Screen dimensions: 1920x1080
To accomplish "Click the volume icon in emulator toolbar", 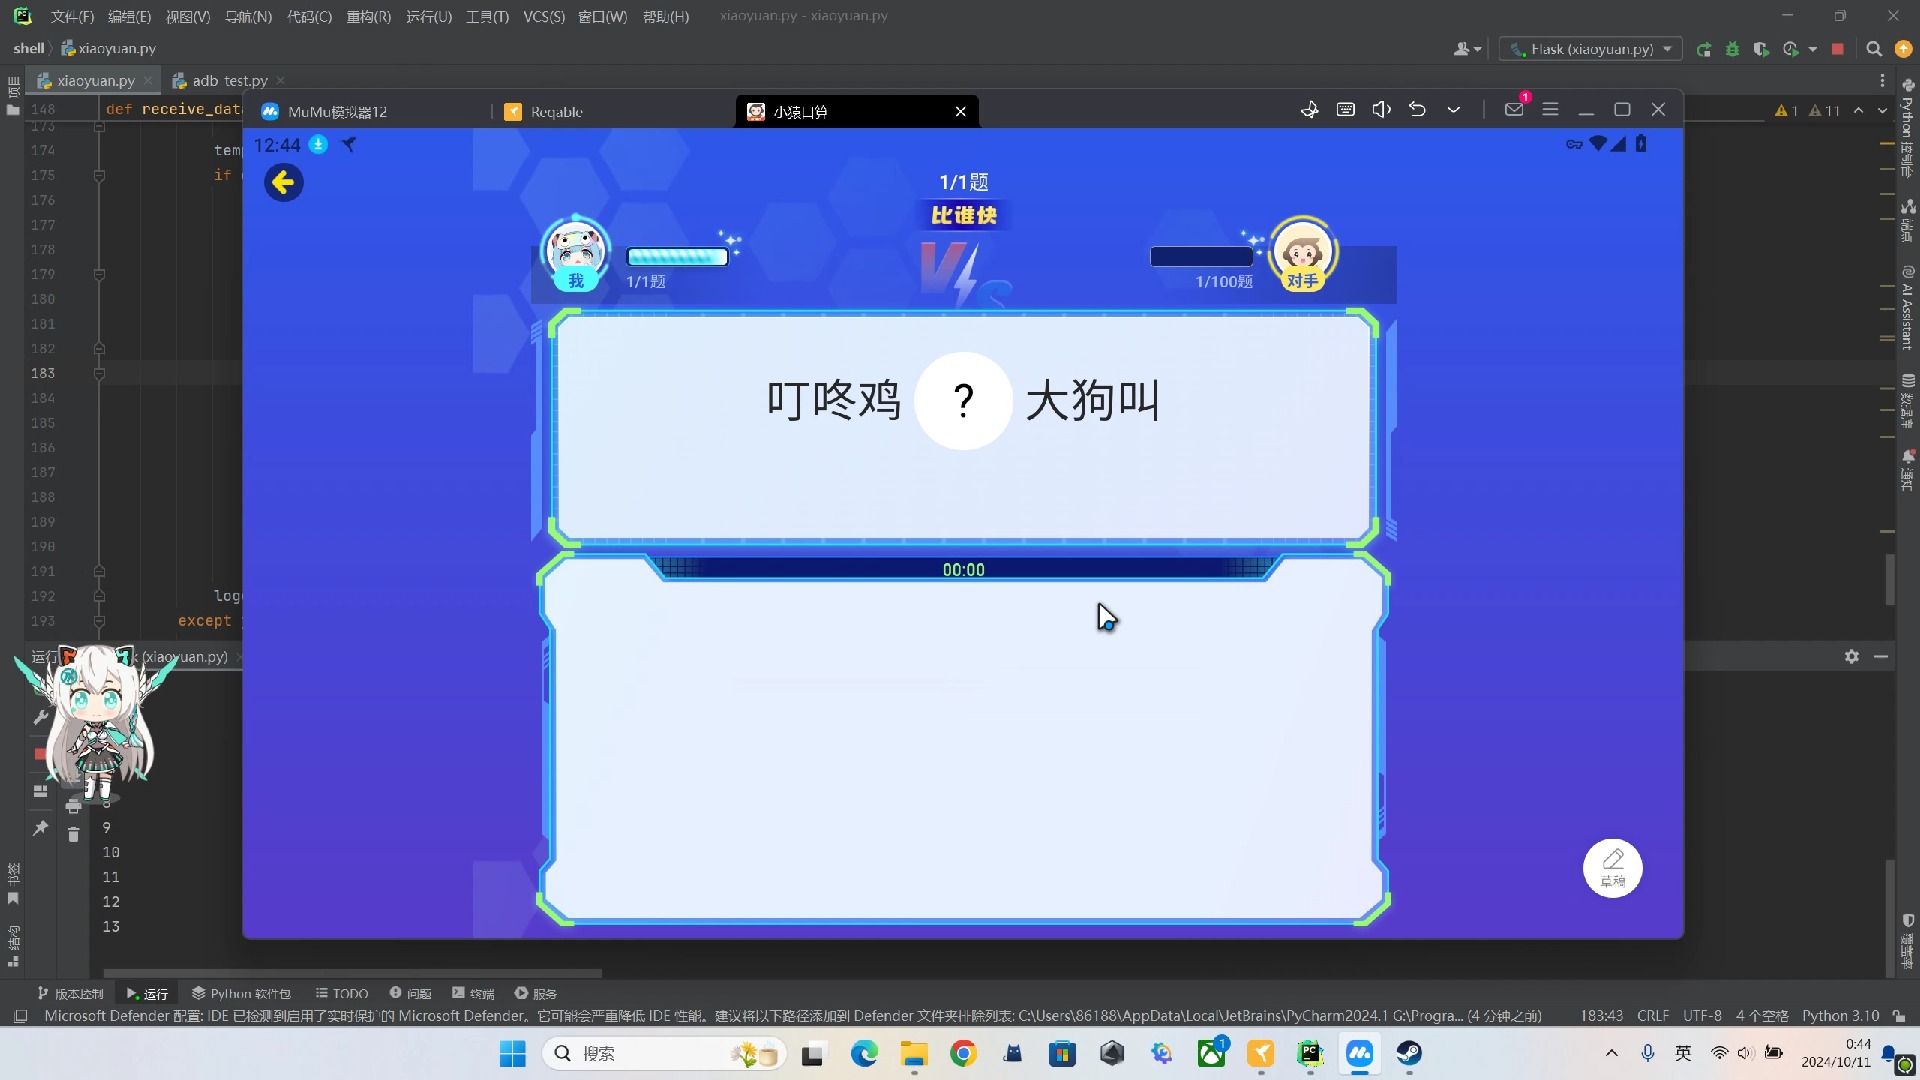I will pyautogui.click(x=1382, y=110).
